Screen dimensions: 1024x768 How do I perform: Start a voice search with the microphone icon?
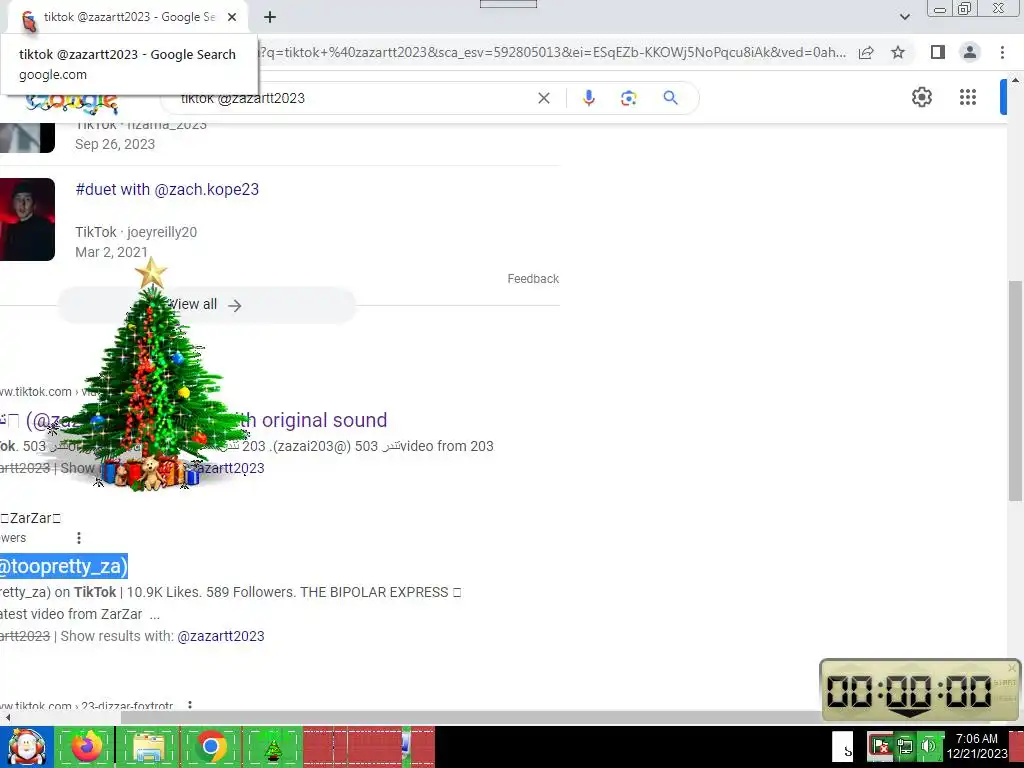[588, 98]
